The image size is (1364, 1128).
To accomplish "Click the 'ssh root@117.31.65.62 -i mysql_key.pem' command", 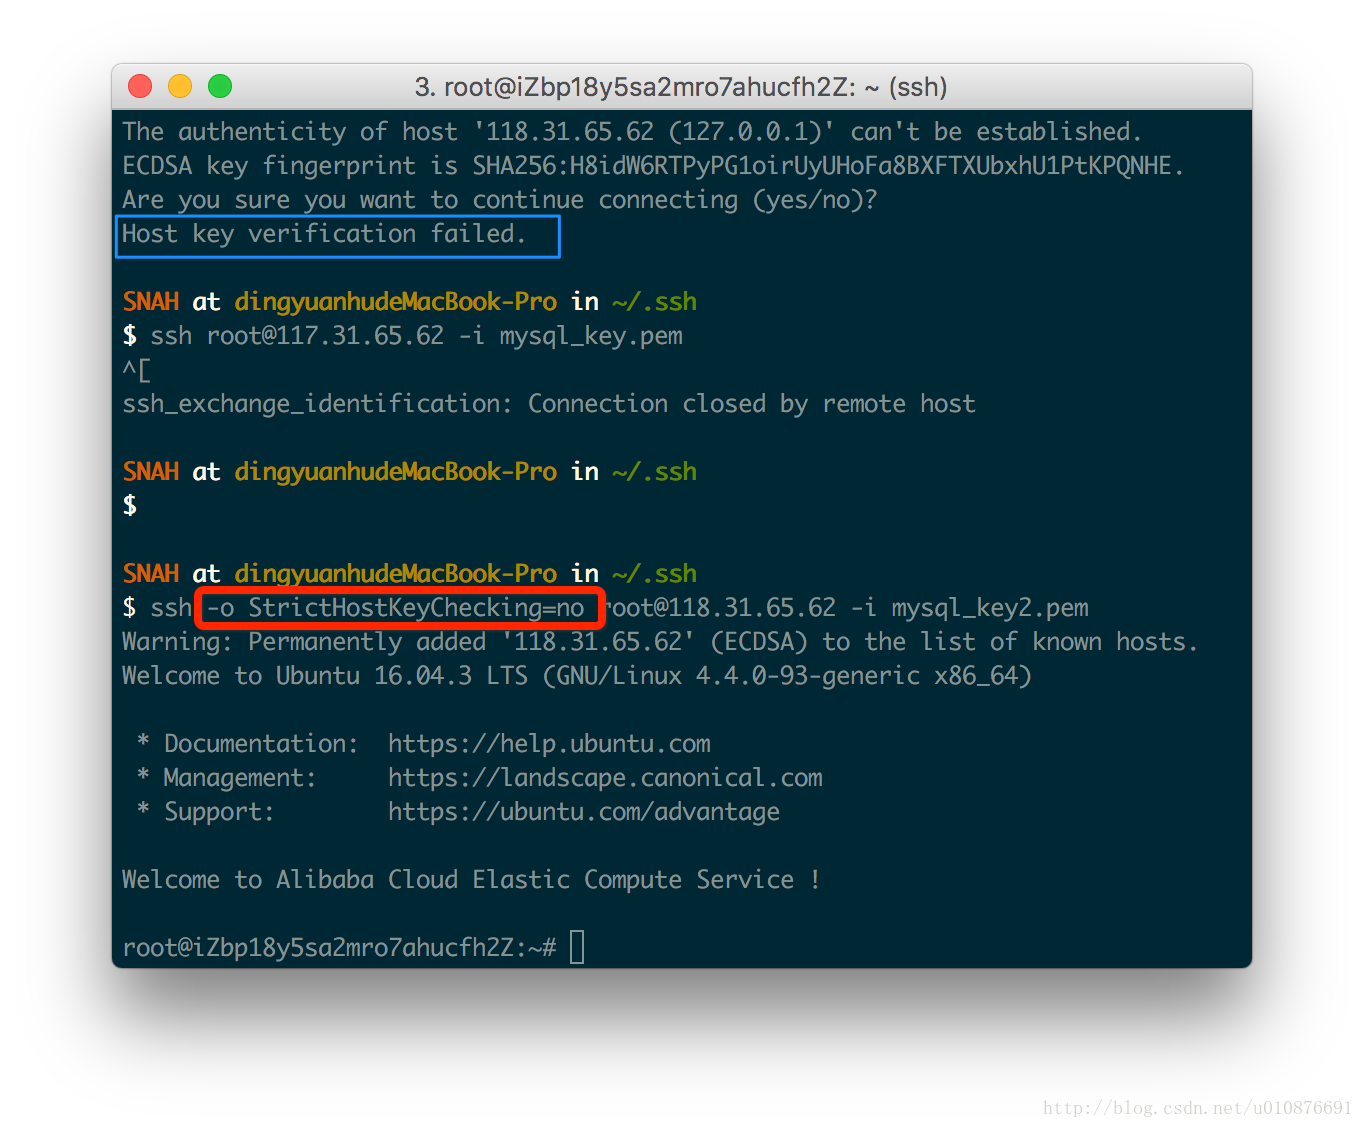I will pos(417,336).
